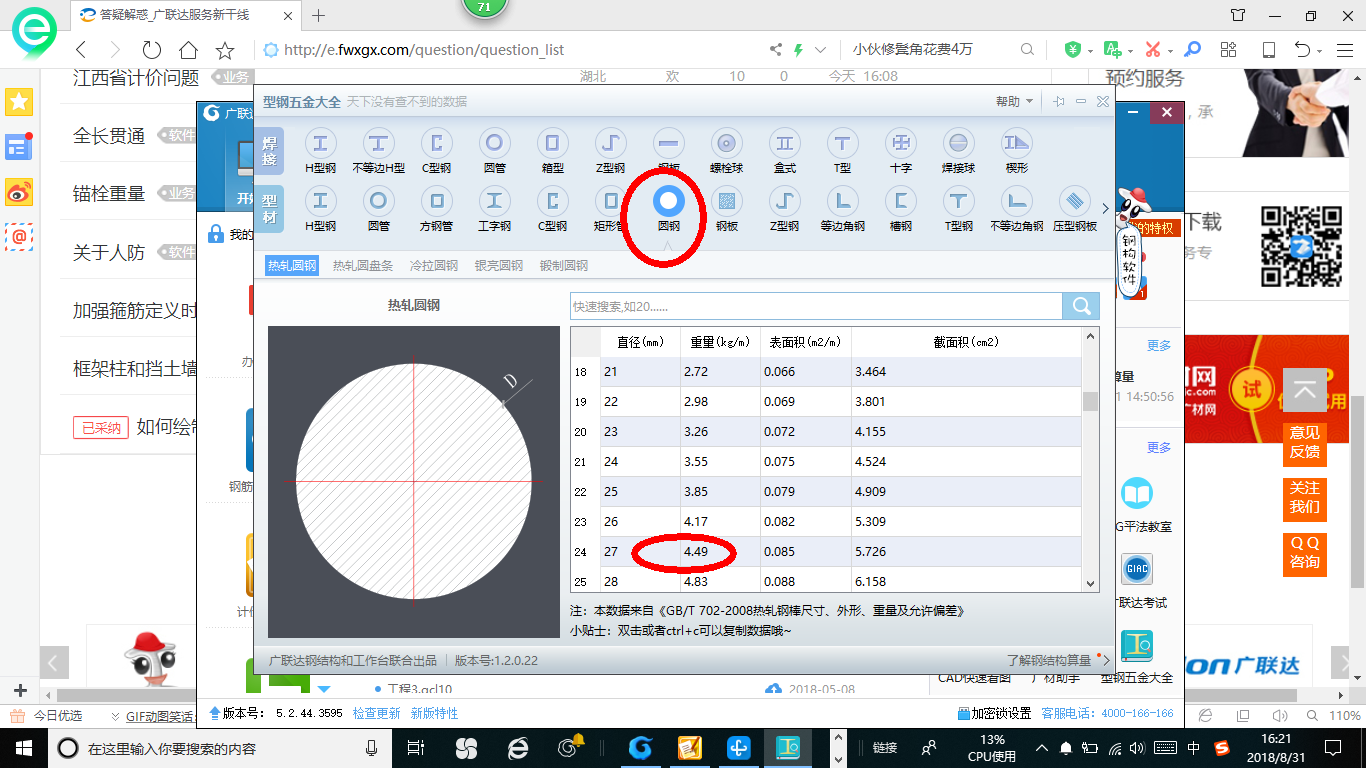Click 检查更新 in the status bar
Screen dimensions: 1366x768
pyautogui.click(x=376, y=713)
